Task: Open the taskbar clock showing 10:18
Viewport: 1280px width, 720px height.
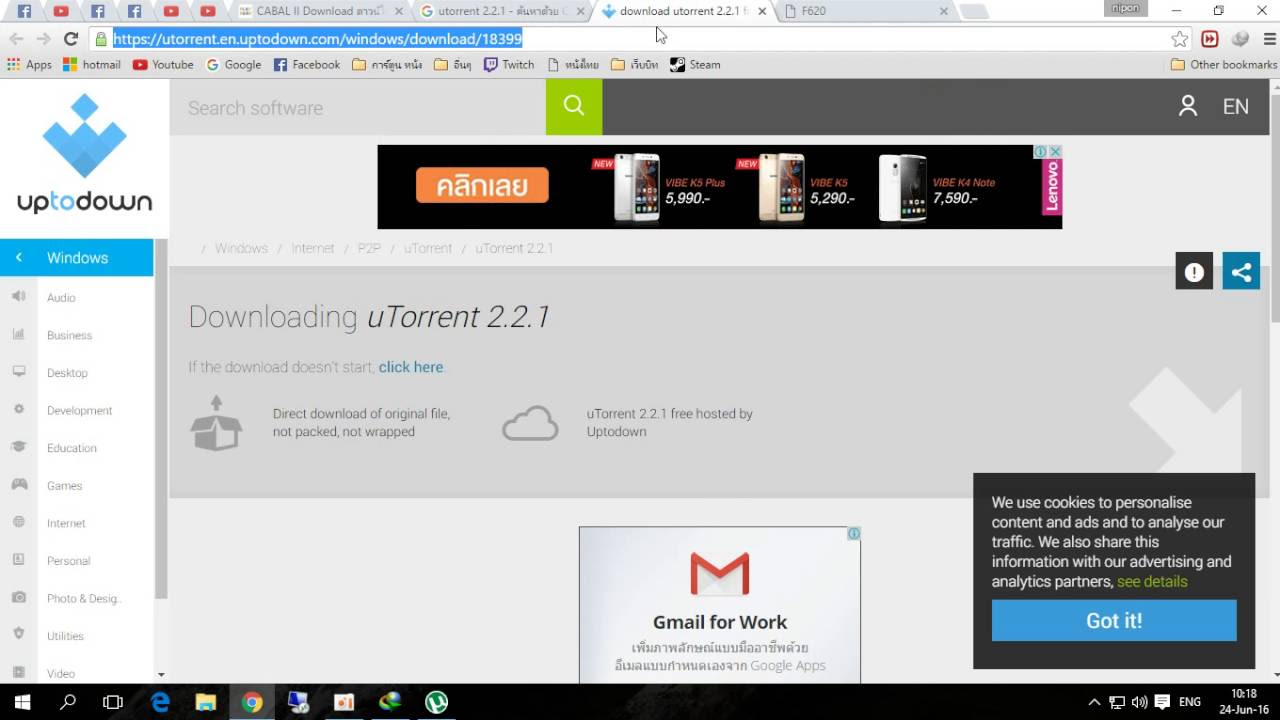Action: [x=1243, y=701]
